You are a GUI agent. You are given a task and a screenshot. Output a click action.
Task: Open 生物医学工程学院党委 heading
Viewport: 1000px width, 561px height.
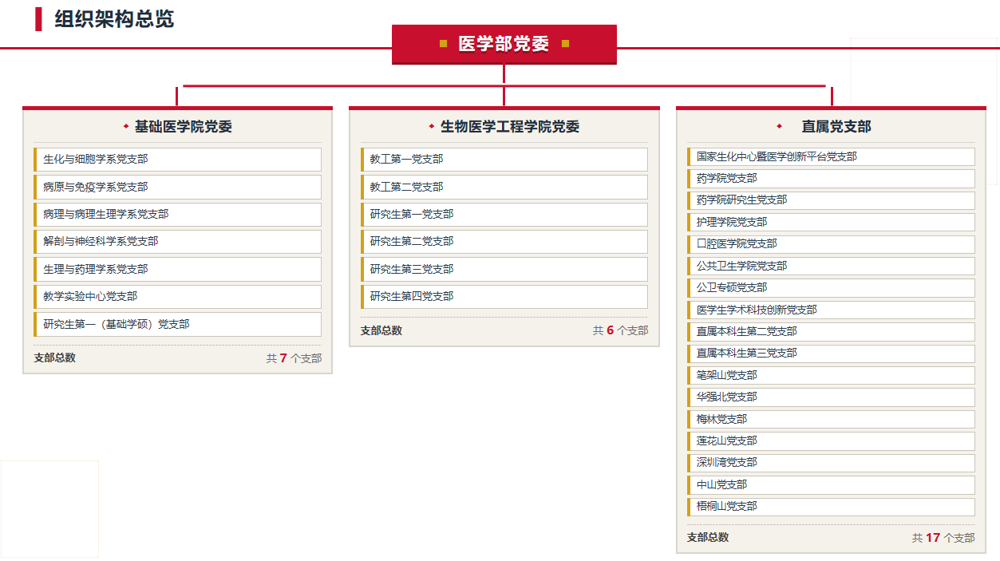tap(510, 127)
